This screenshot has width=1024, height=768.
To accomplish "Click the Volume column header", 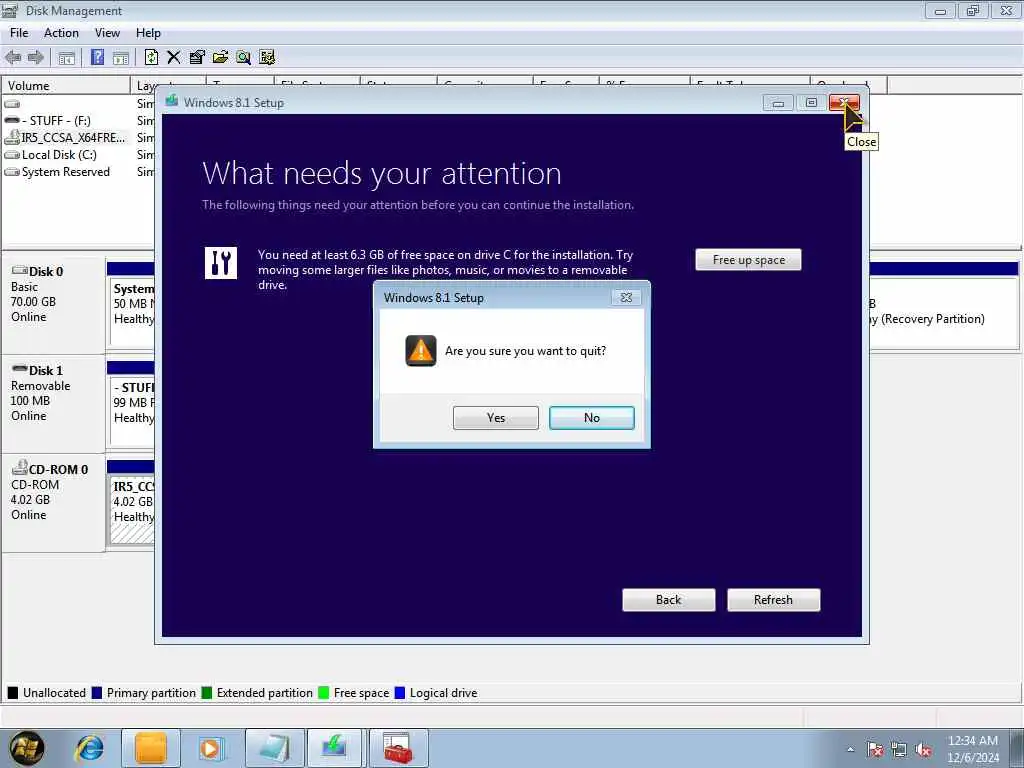I will 65,86.
